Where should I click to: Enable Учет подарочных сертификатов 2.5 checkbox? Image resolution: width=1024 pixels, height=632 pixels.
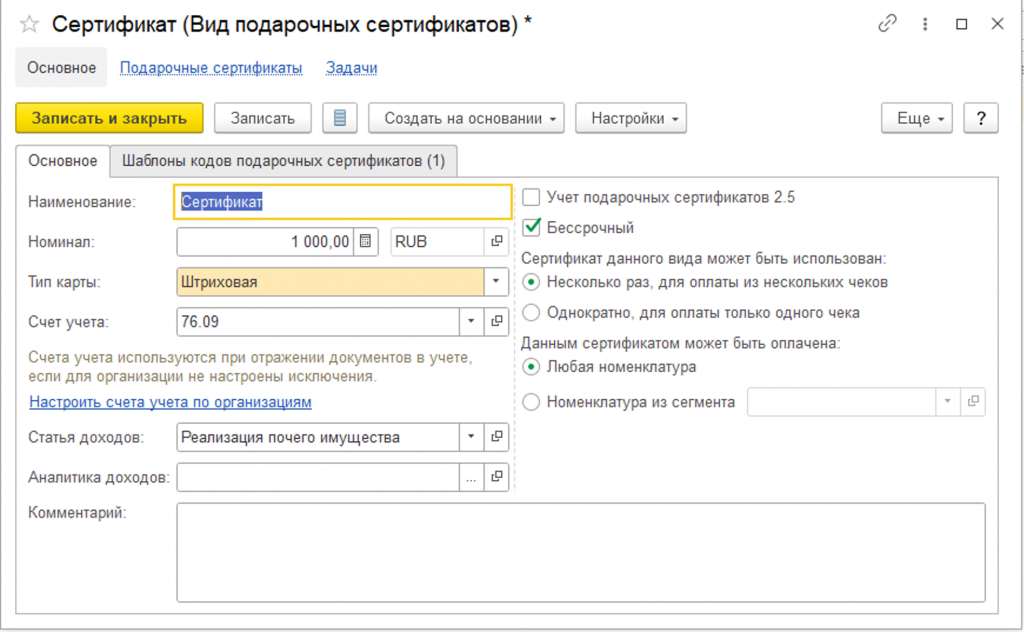click(532, 197)
